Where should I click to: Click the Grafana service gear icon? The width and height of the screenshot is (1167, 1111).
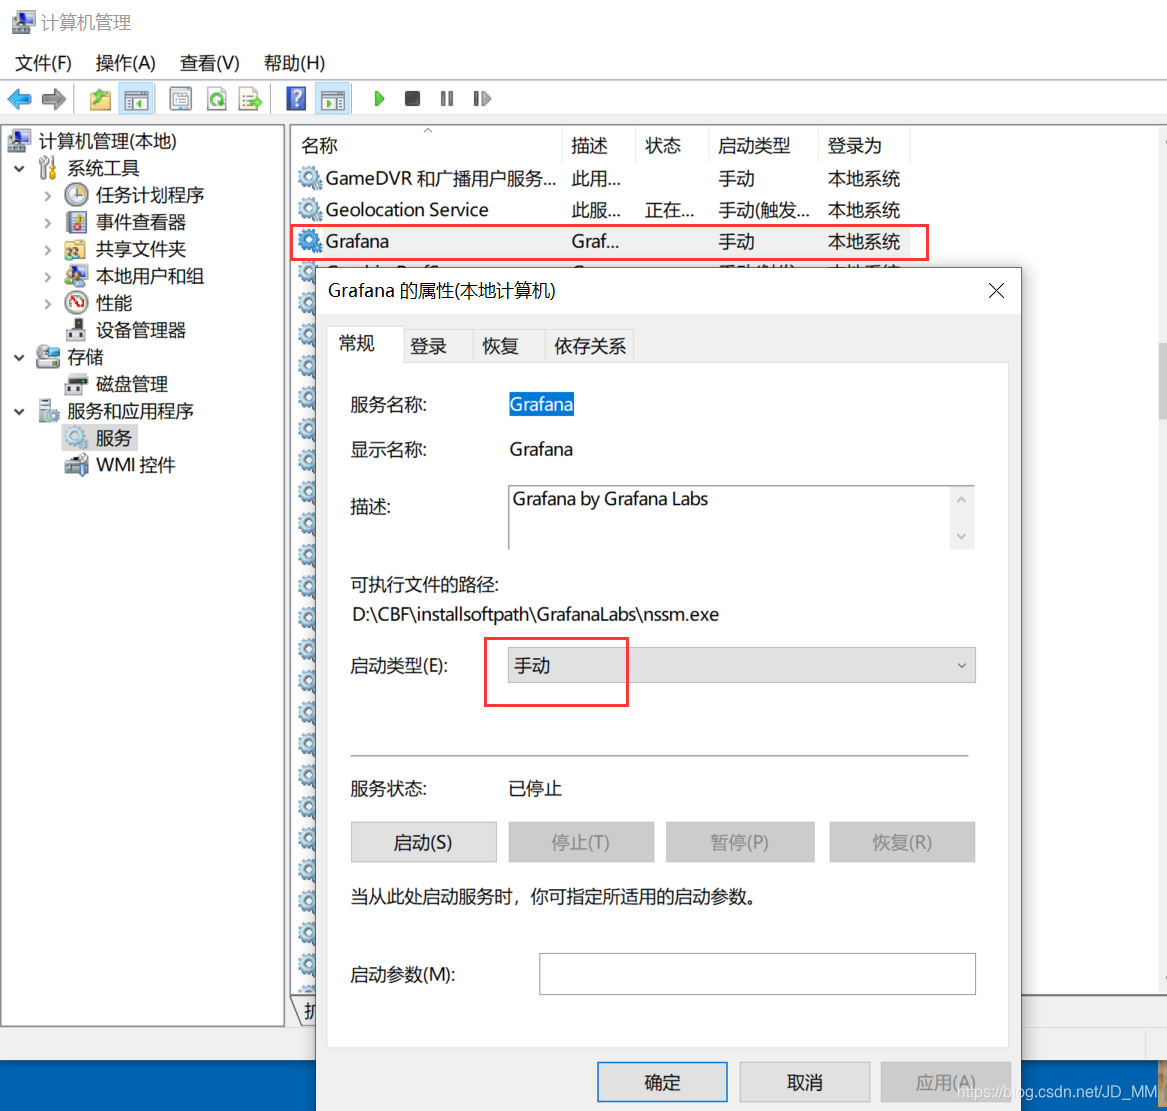click(x=310, y=240)
